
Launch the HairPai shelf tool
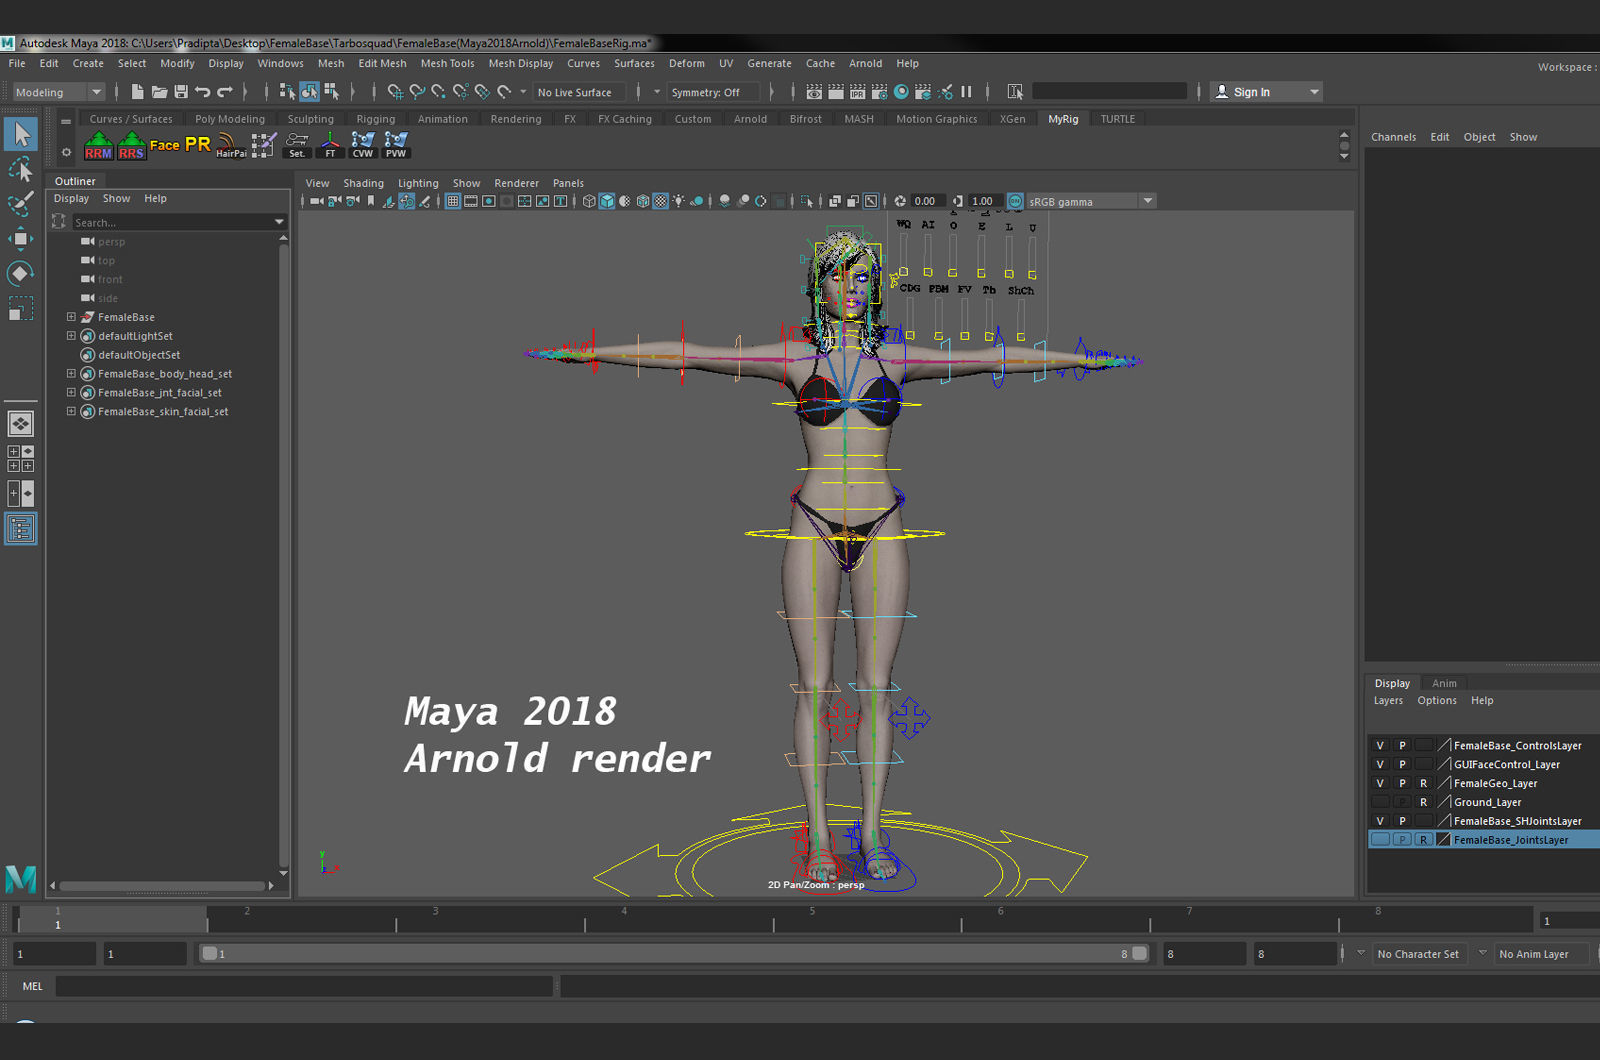point(231,146)
